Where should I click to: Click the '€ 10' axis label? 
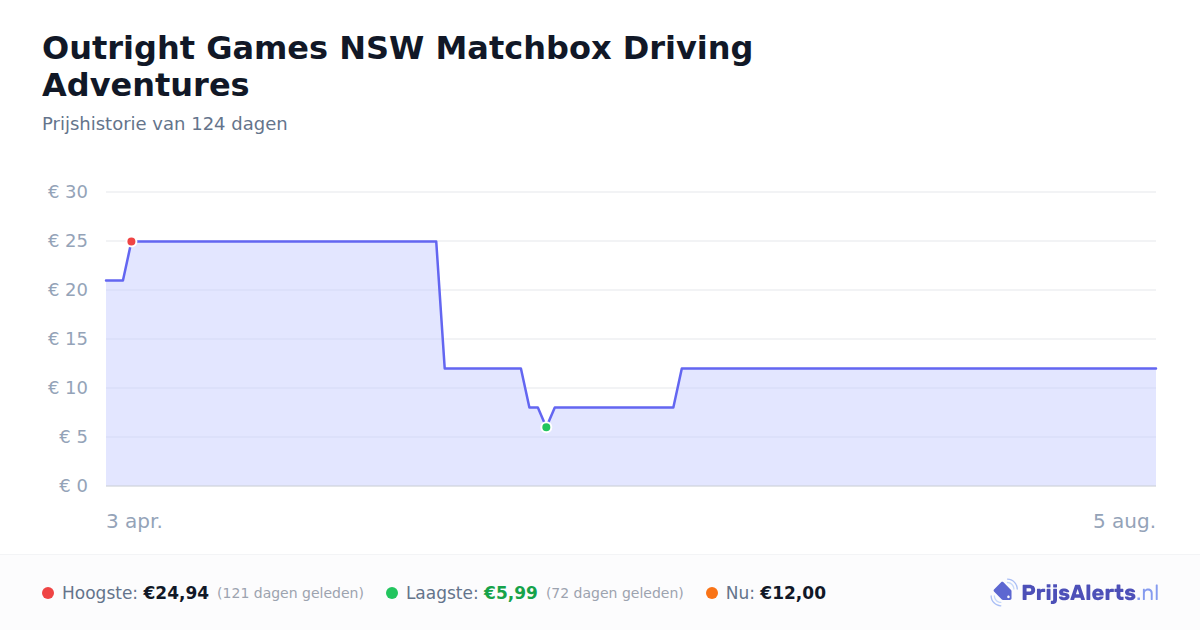[x=68, y=388]
